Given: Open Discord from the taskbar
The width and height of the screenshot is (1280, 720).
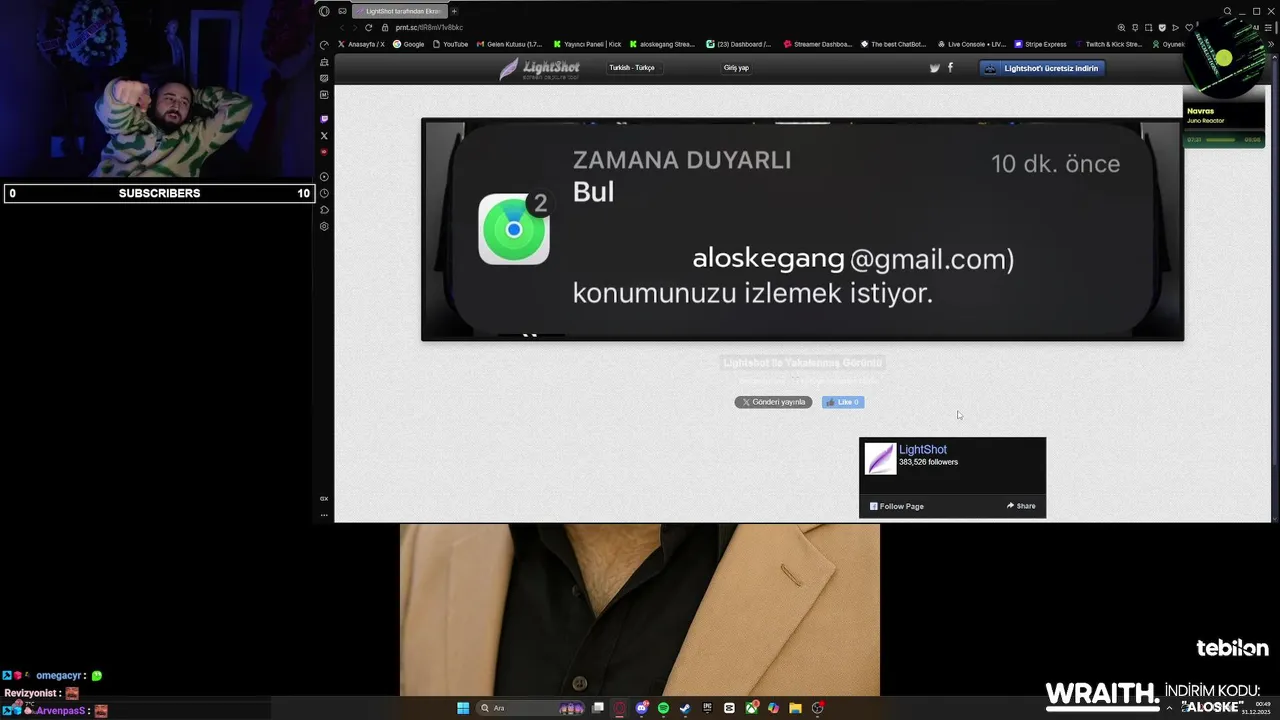Looking at the screenshot, I should [641, 708].
